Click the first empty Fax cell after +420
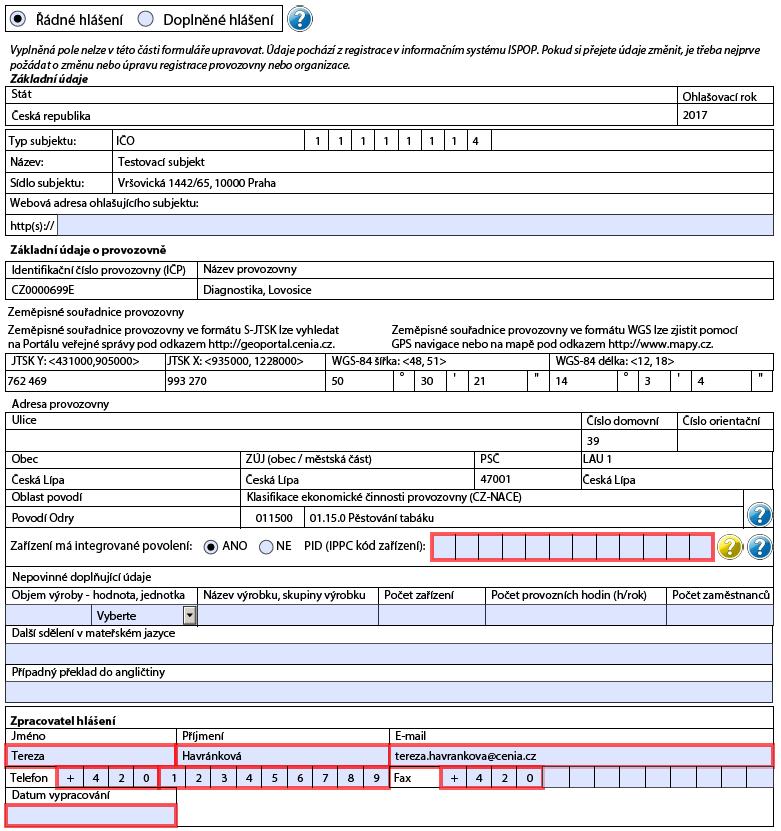 click(556, 778)
